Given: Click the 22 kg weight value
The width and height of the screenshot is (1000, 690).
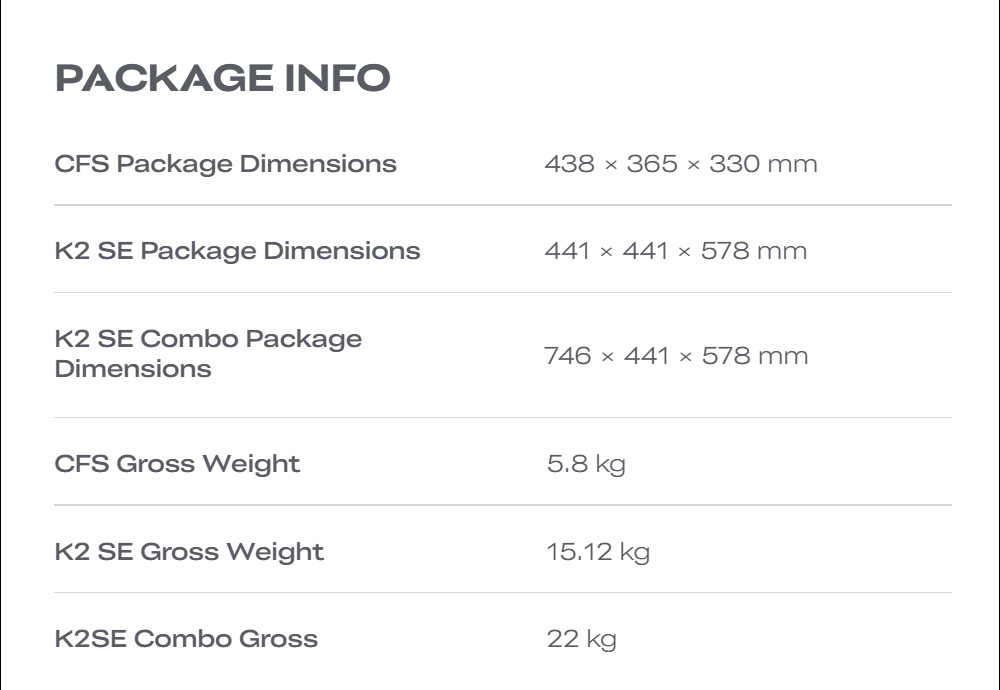Looking at the screenshot, I should pos(581,639).
